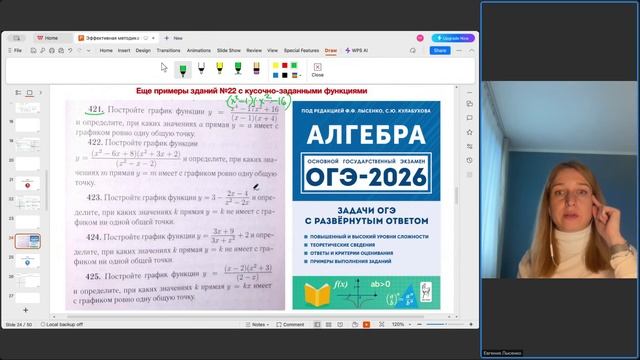Open the Design ribbon tab
This screenshot has width=640, height=360.
pyautogui.click(x=143, y=51)
